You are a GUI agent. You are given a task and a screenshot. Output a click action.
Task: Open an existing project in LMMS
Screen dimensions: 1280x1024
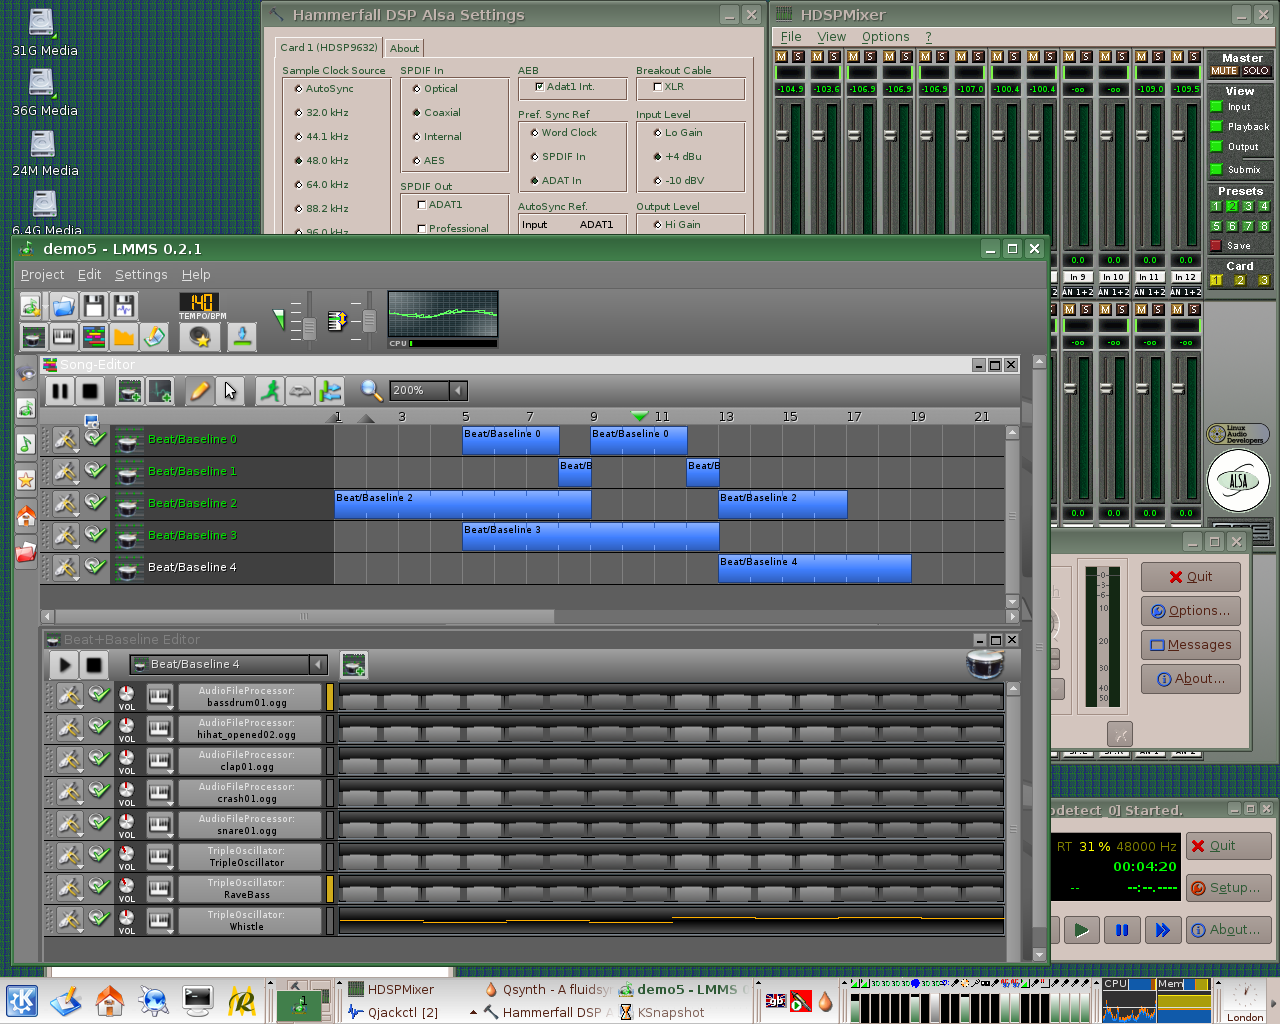pos(63,306)
